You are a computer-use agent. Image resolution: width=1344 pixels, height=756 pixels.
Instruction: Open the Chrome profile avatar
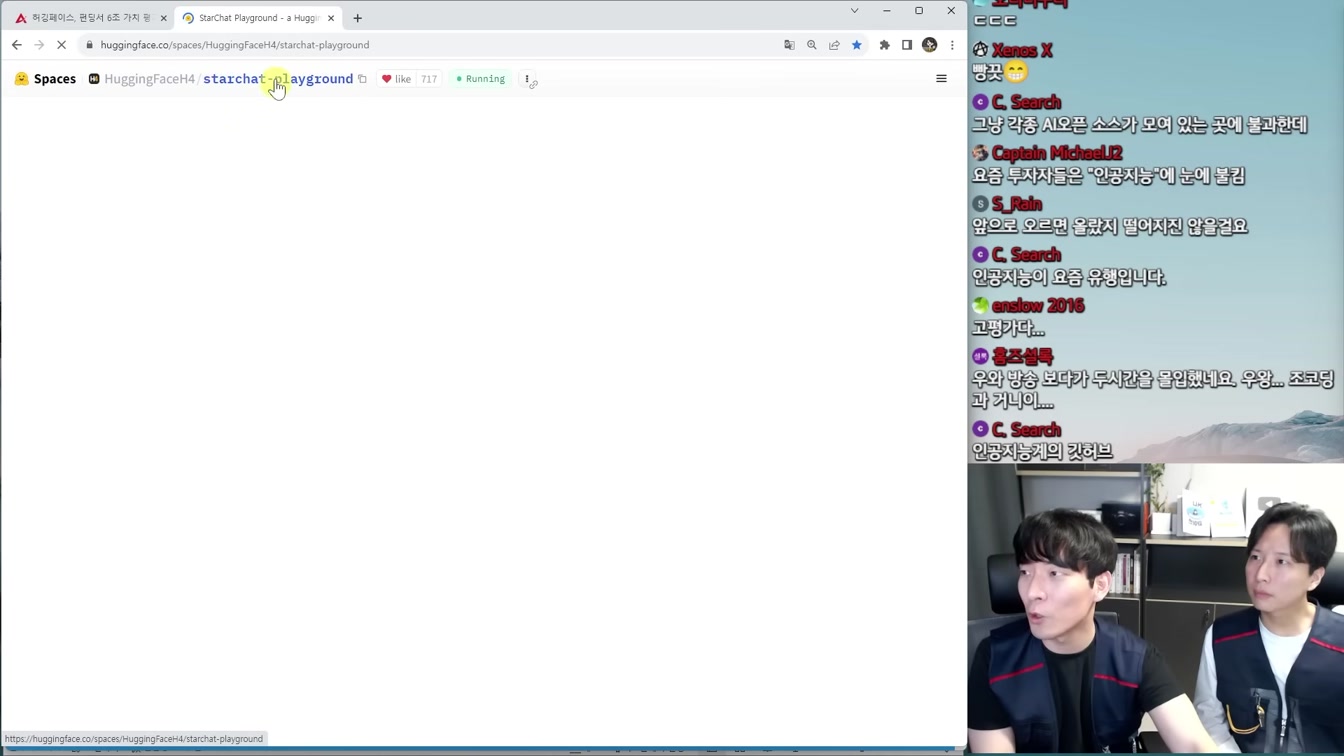pyautogui.click(x=929, y=45)
